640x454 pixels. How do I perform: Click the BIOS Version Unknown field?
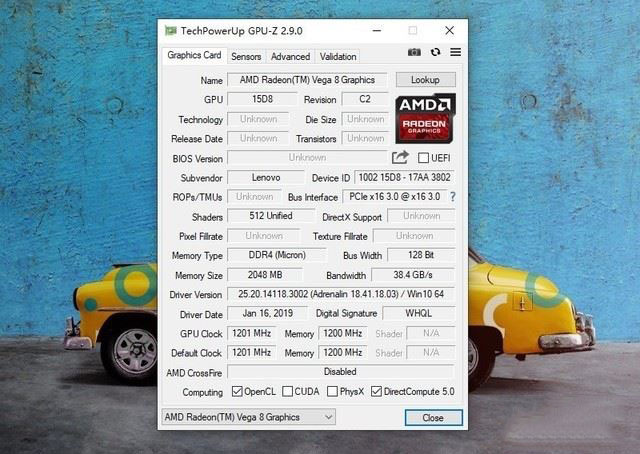tap(307, 158)
